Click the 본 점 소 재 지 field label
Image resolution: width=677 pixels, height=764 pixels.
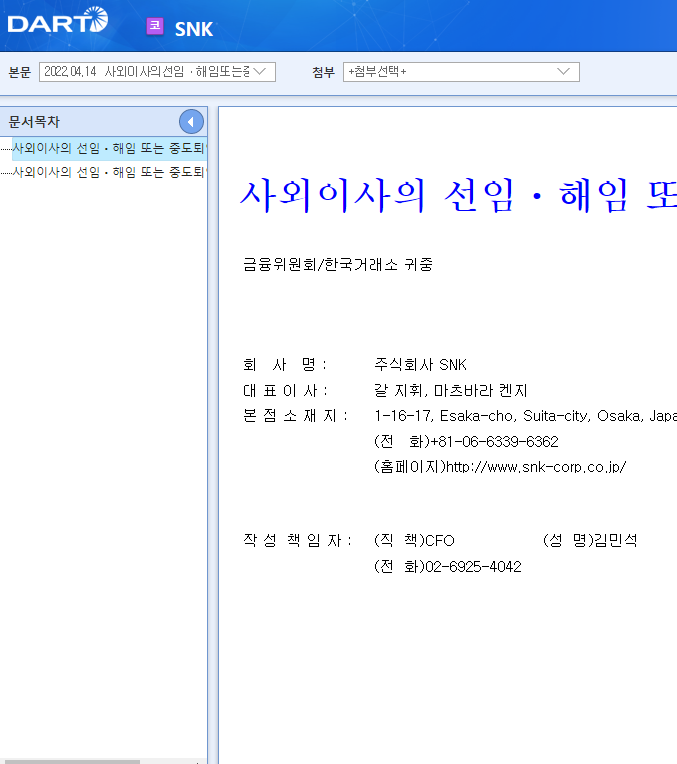[295, 416]
